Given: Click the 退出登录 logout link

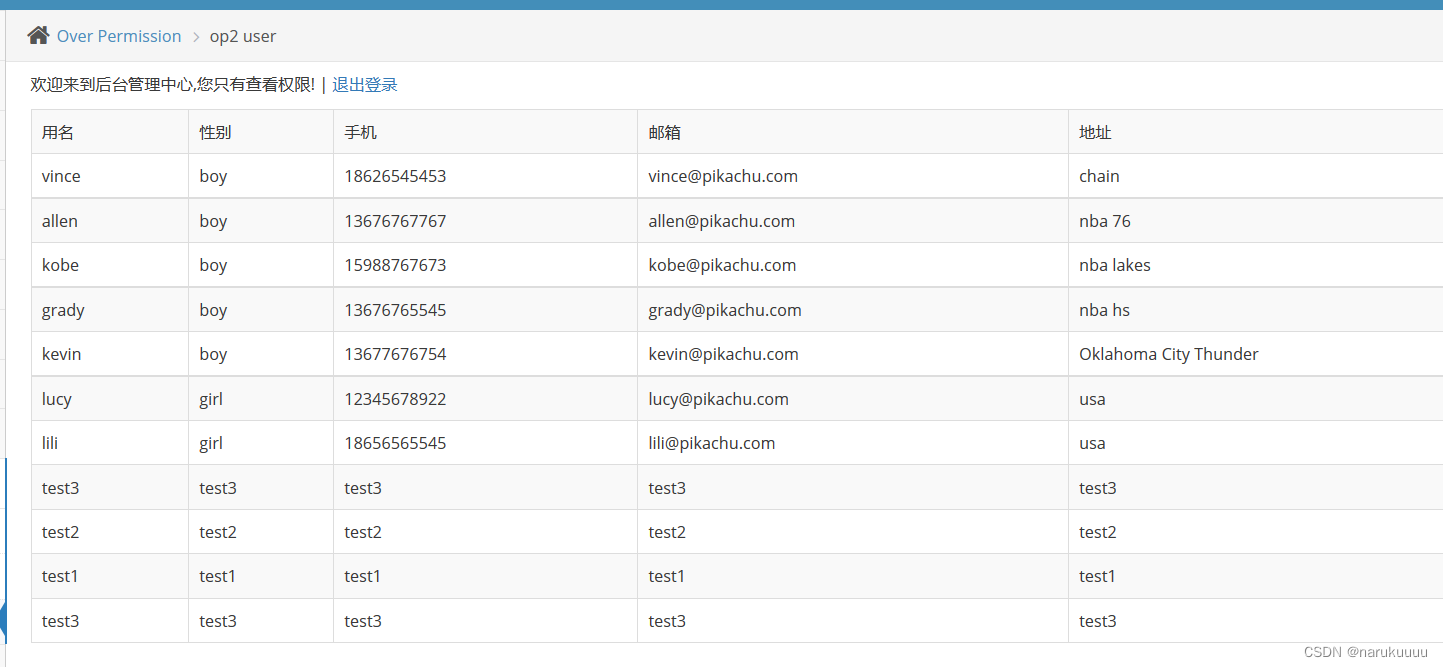Looking at the screenshot, I should (x=365, y=85).
